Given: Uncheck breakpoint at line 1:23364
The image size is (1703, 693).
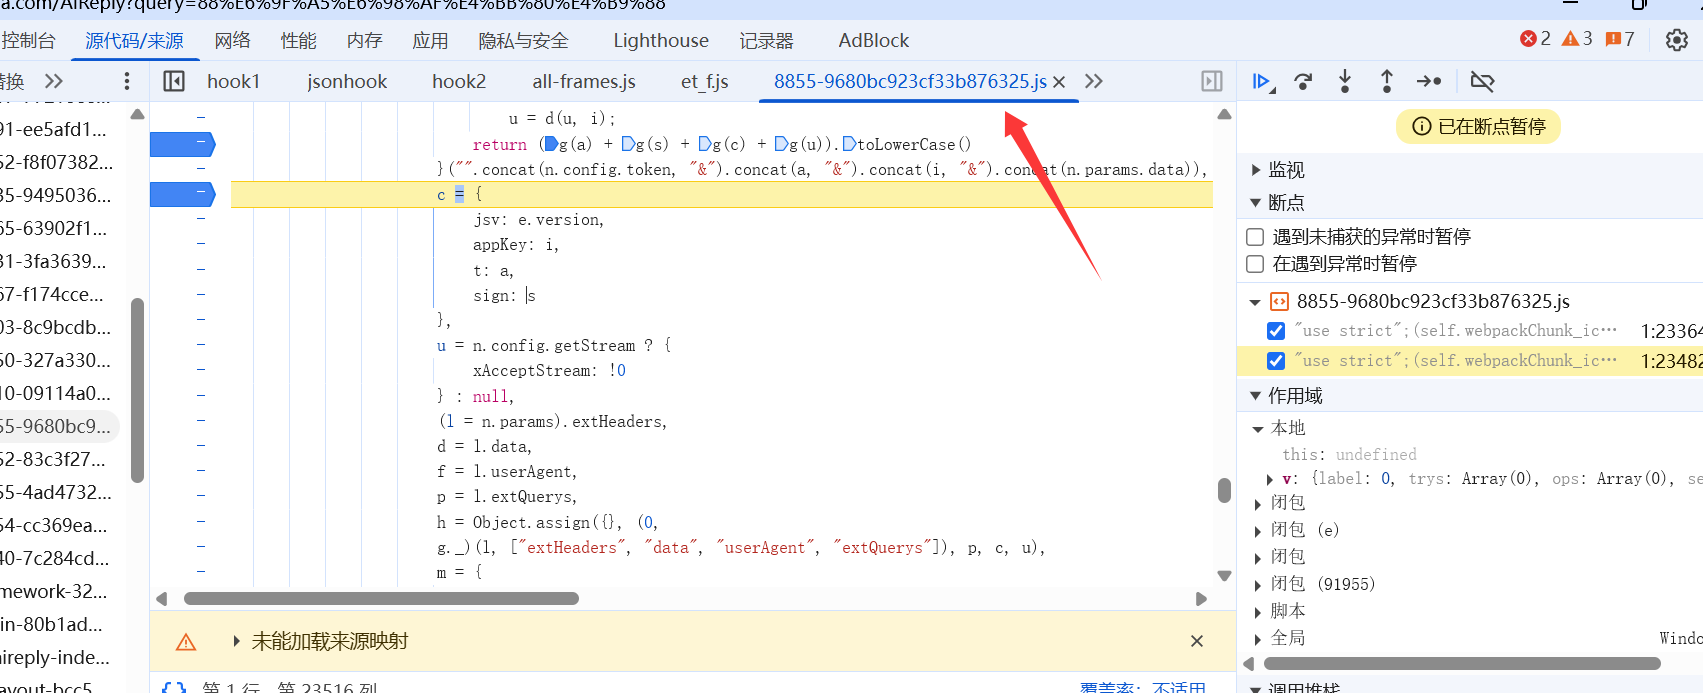Looking at the screenshot, I should click(x=1276, y=331).
